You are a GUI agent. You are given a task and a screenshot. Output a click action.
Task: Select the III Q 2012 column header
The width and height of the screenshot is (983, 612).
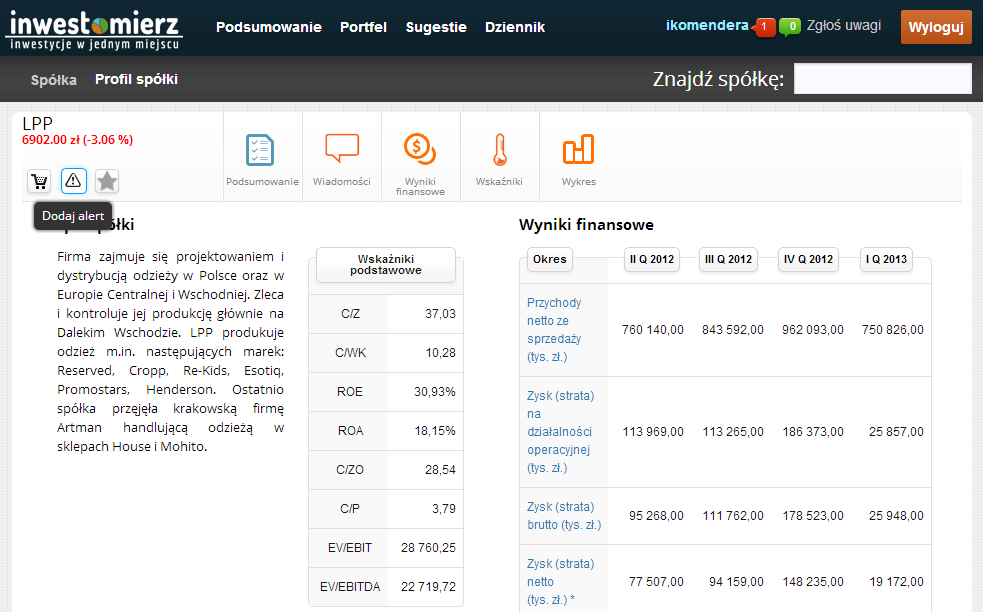click(728, 259)
